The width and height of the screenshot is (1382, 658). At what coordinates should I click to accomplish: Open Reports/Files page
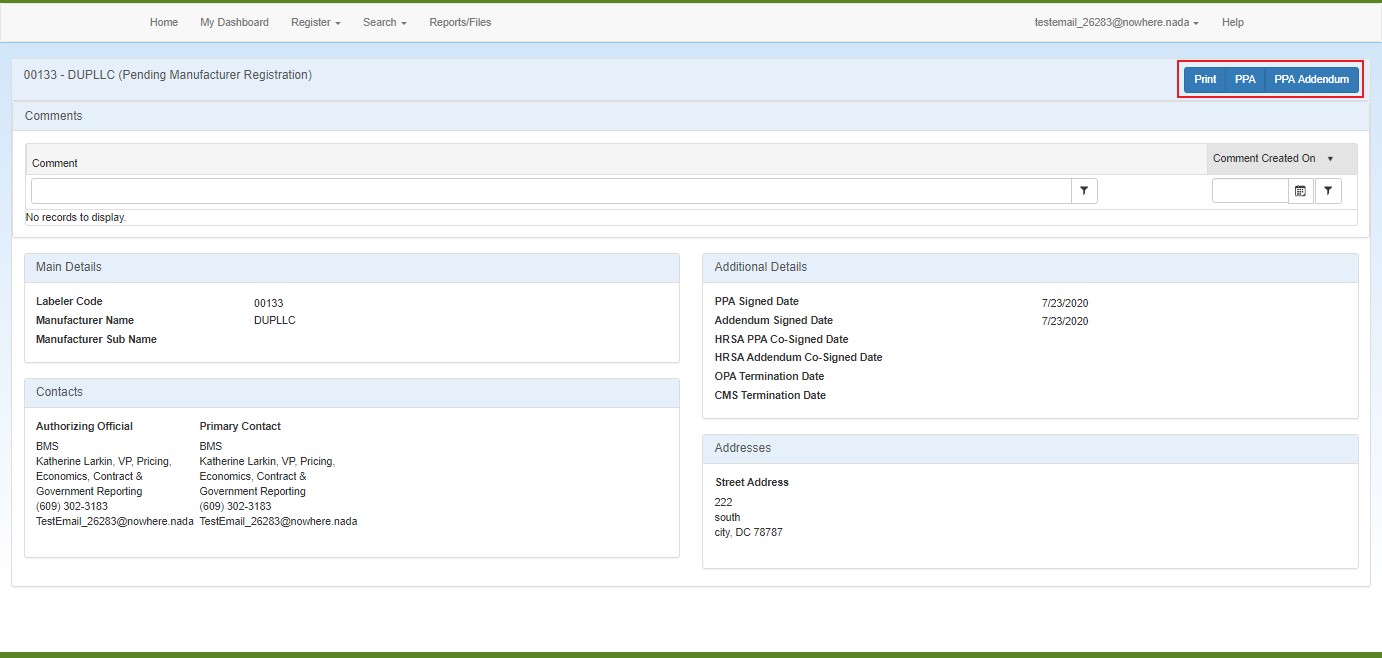460,22
